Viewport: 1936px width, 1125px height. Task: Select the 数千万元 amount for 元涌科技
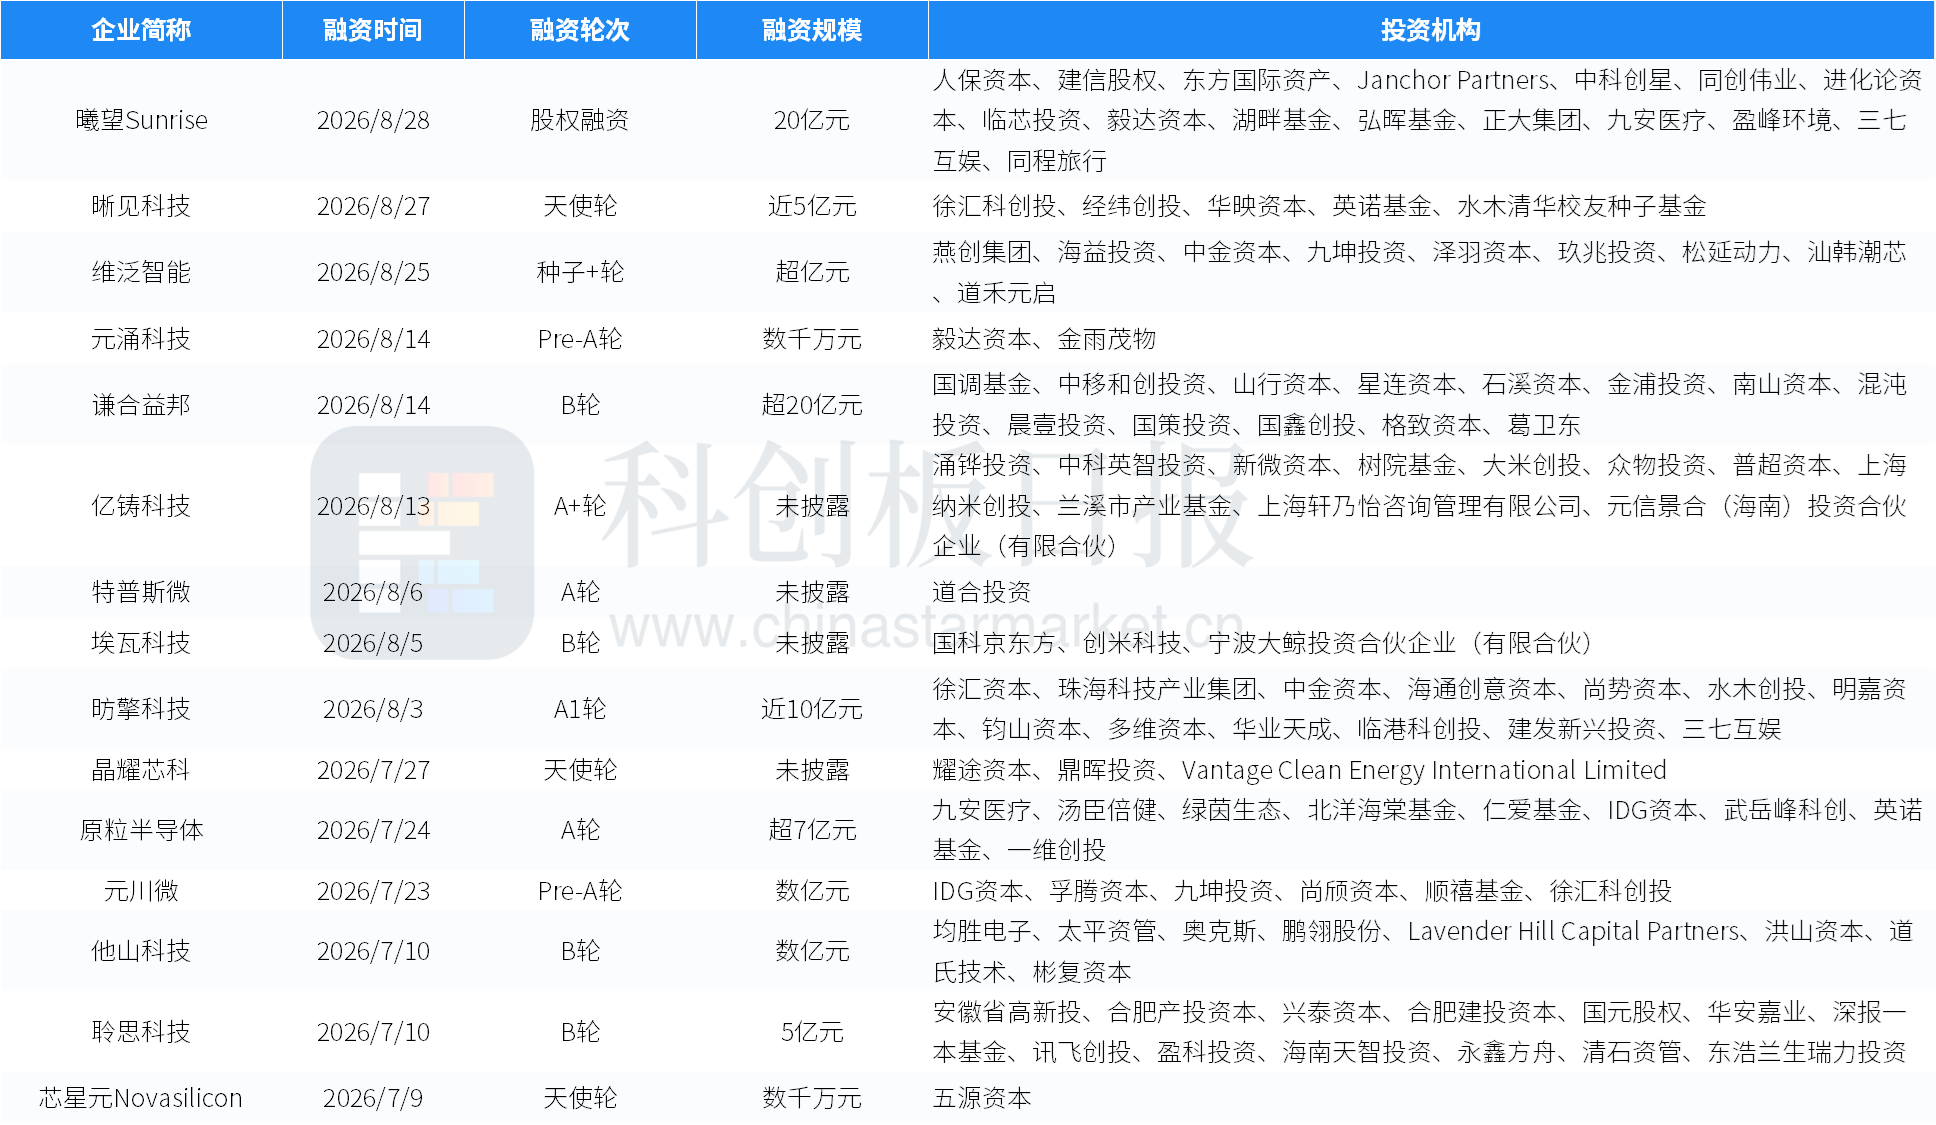click(x=812, y=339)
